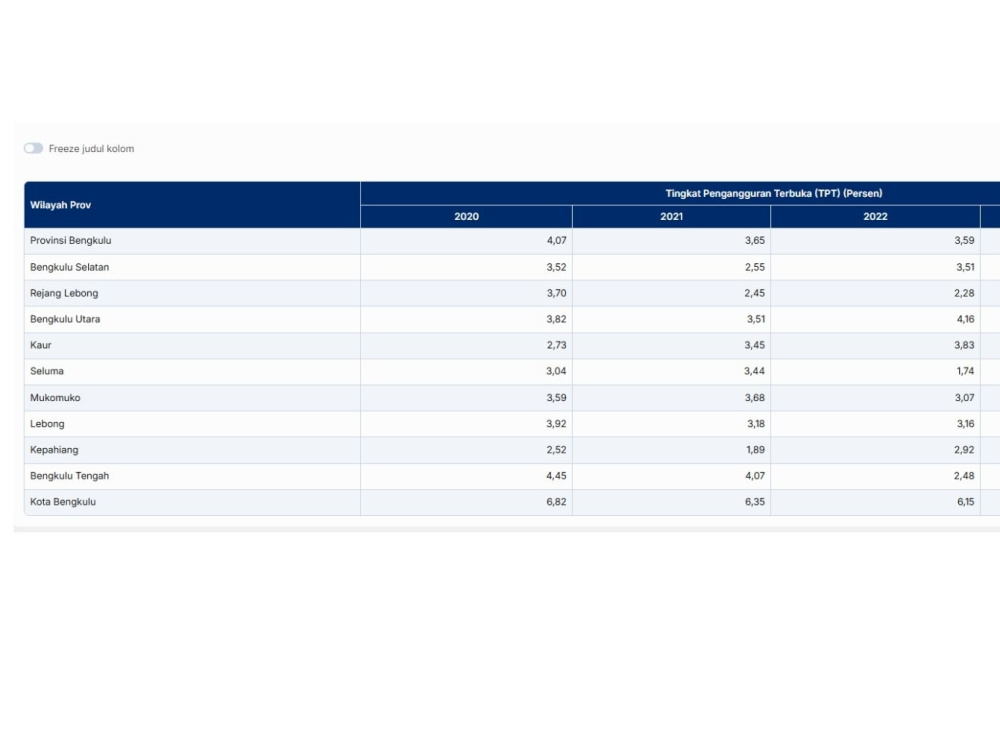Click the Rejang Lebong row label
This screenshot has height=750, width=1000.
coord(64,293)
